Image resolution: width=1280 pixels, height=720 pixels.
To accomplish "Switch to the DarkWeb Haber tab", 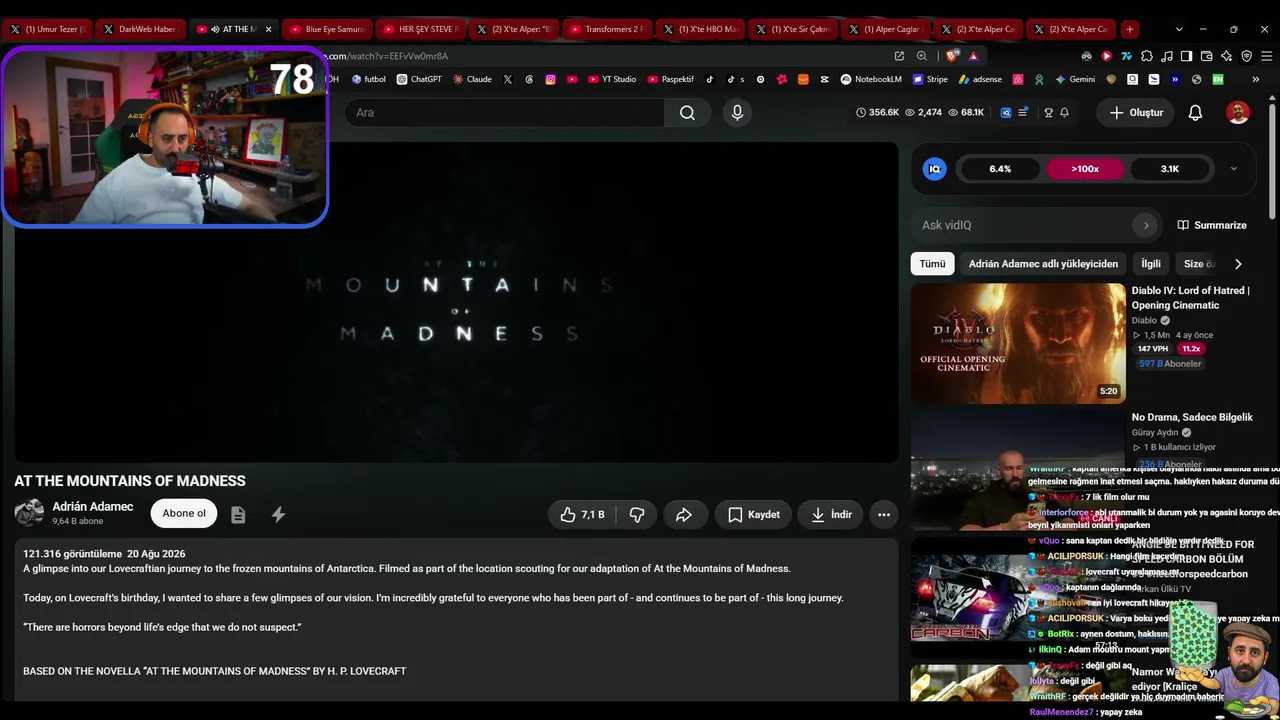I will tap(140, 29).
